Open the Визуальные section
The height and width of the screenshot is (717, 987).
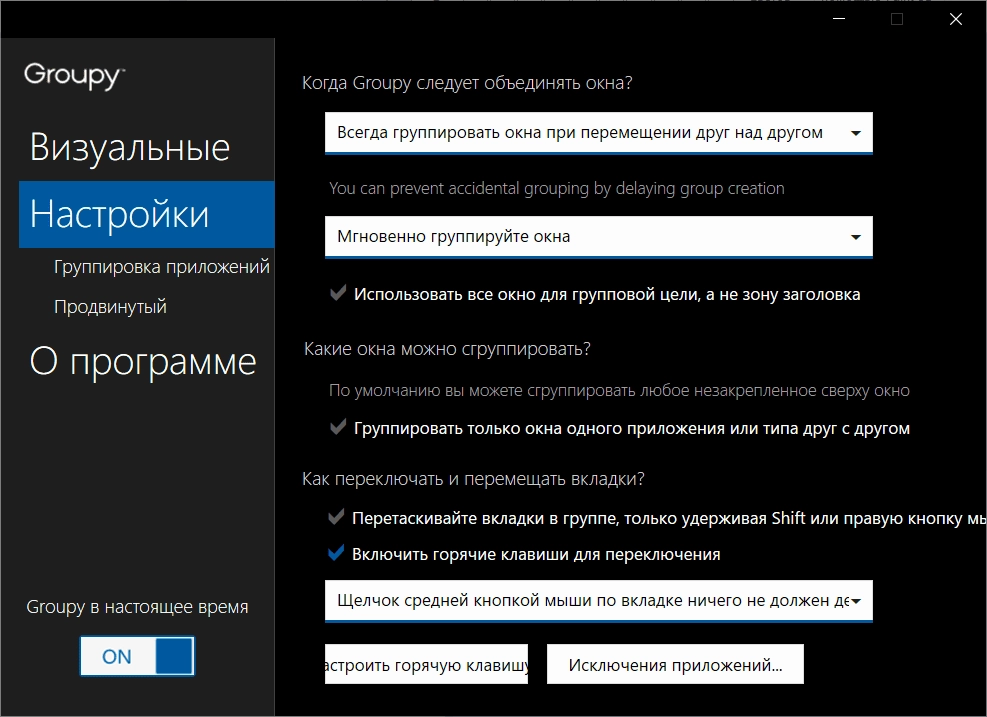(130, 148)
